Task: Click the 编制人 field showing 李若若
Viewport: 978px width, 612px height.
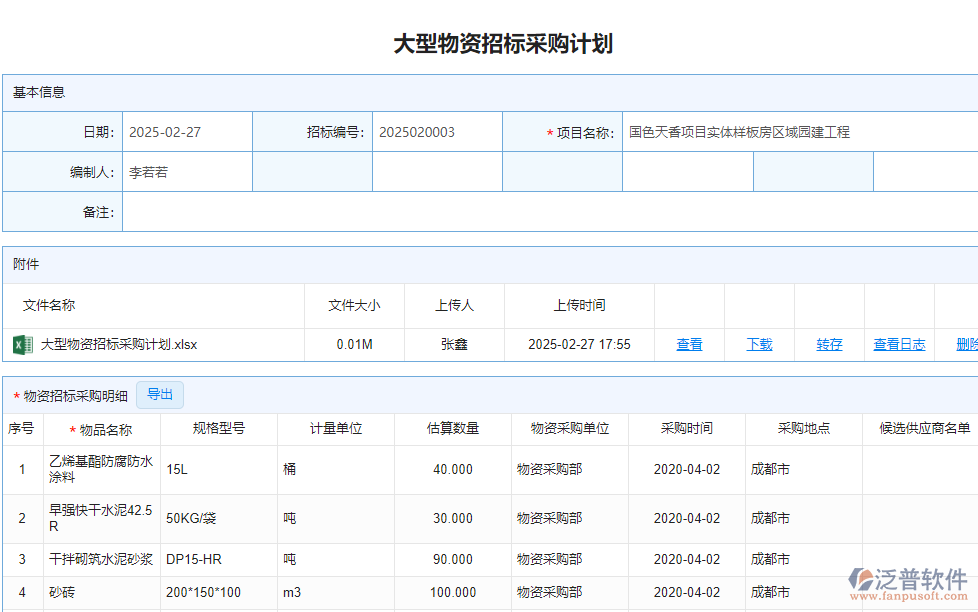Action: pos(186,171)
